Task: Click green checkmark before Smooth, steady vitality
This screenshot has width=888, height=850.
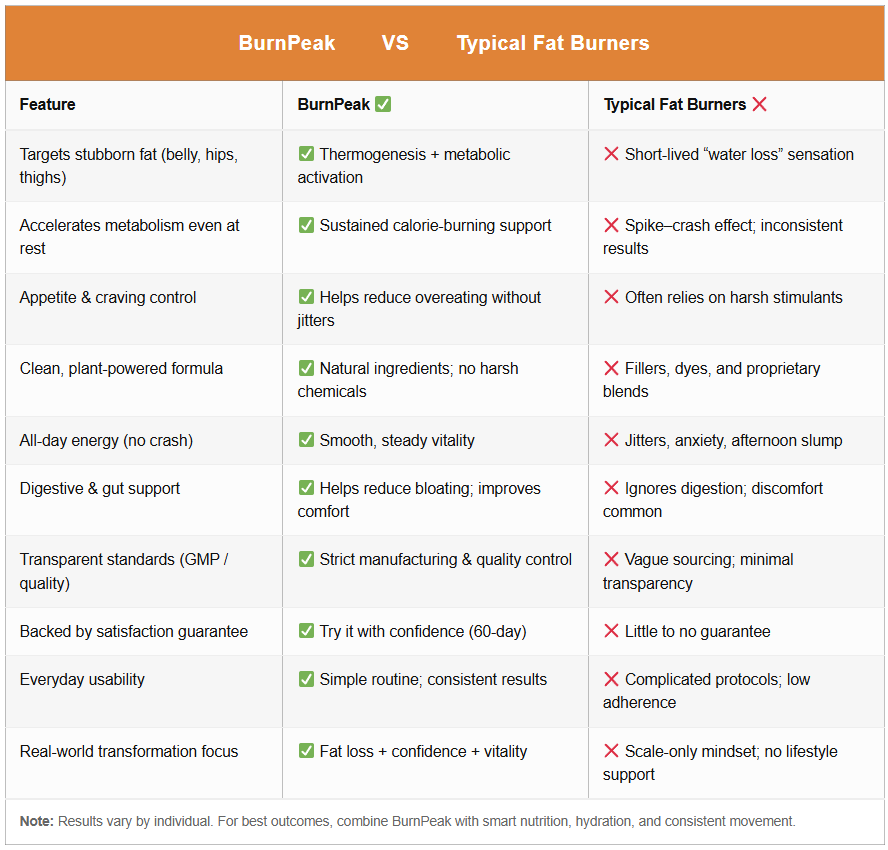Action: coord(306,441)
